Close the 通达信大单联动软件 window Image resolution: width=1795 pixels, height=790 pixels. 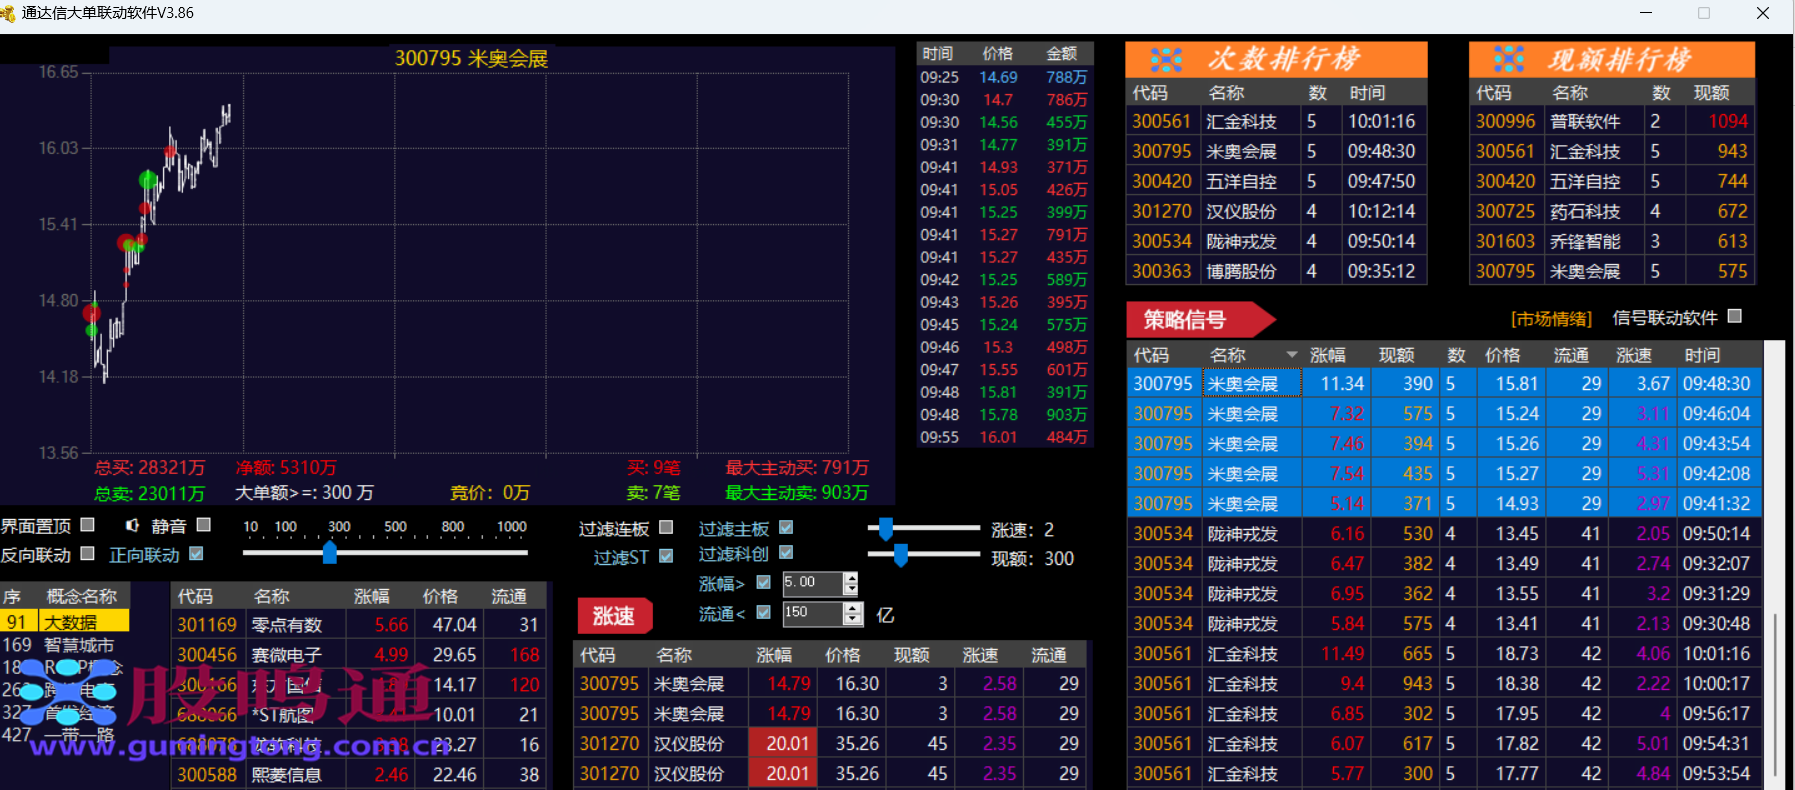[1763, 13]
